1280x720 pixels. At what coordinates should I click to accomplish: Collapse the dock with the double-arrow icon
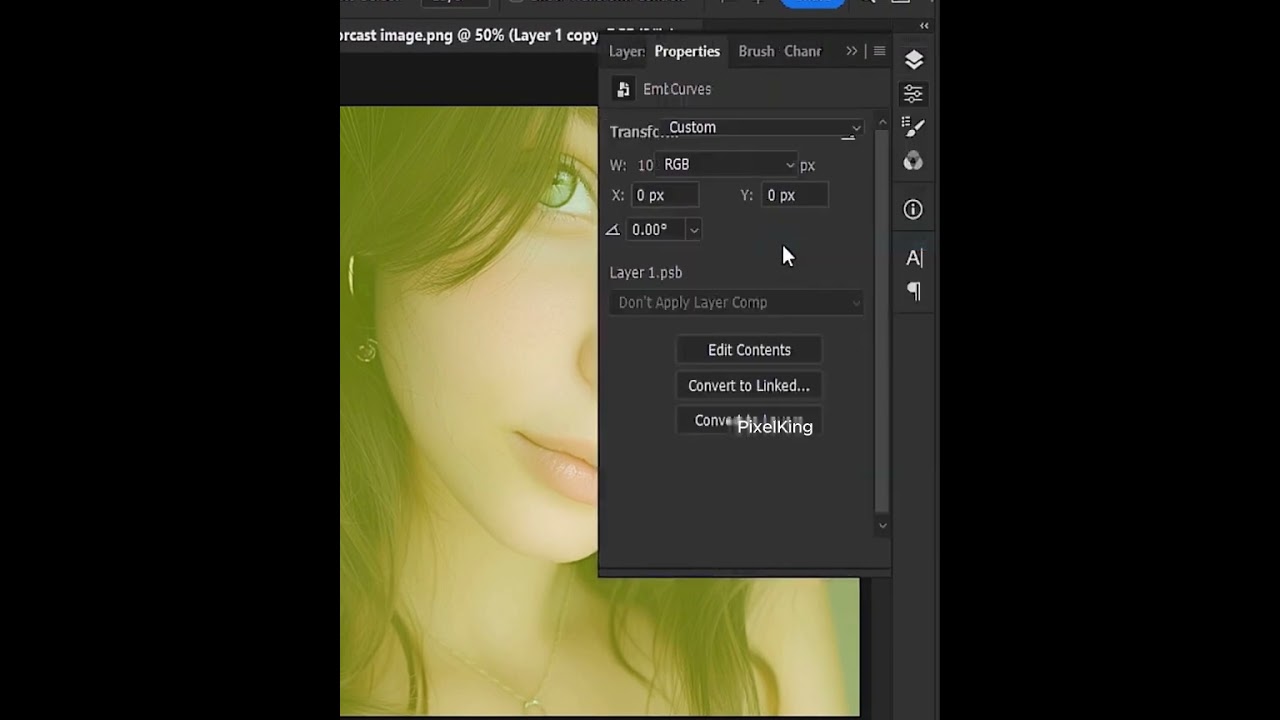coord(924,26)
